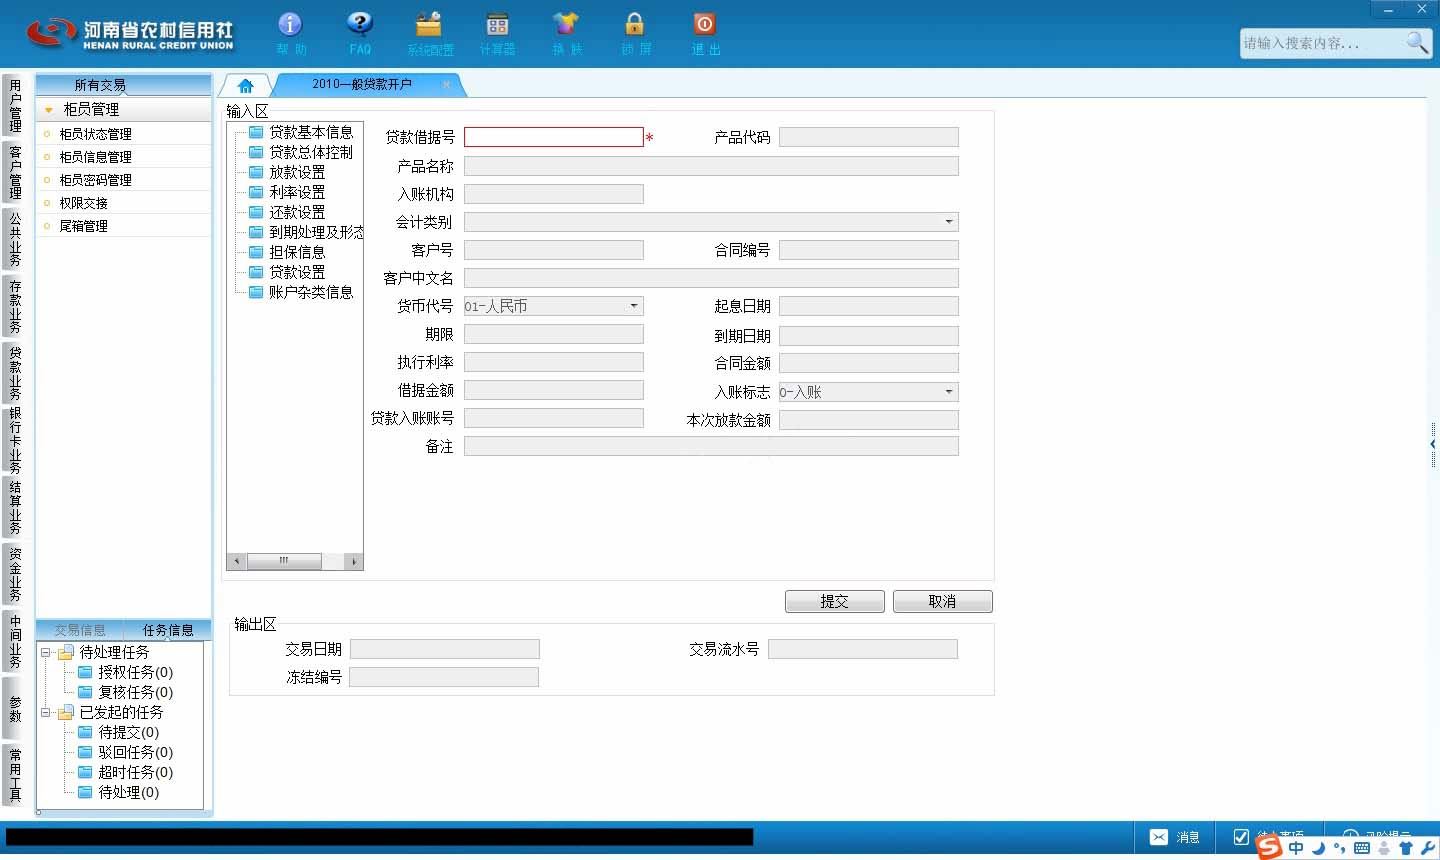Open the 入账标志 0-入账 dropdown
Screen dimensions: 1440x860
click(948, 392)
